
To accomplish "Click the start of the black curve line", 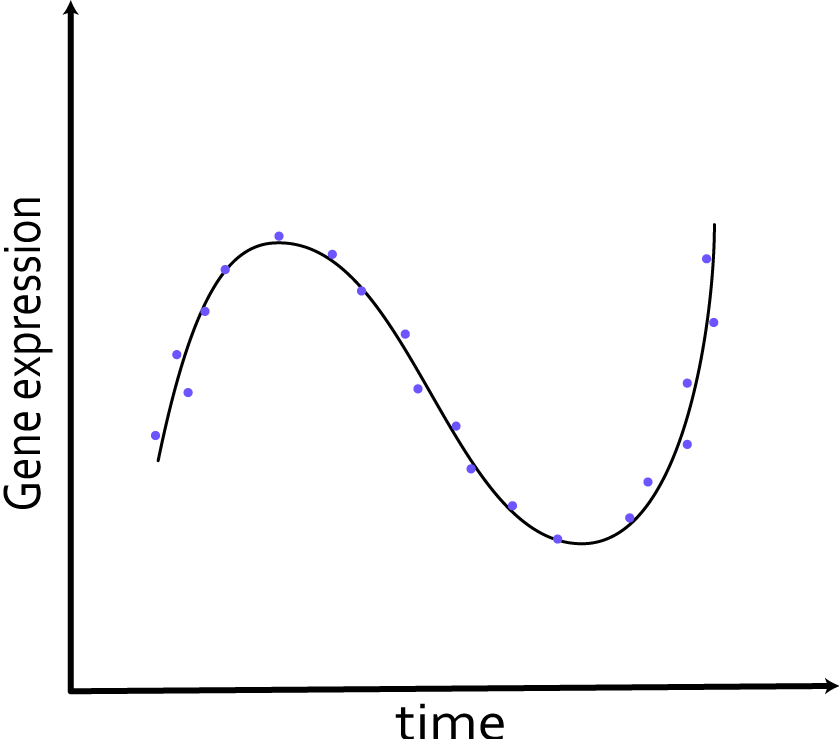I will (x=158, y=463).
